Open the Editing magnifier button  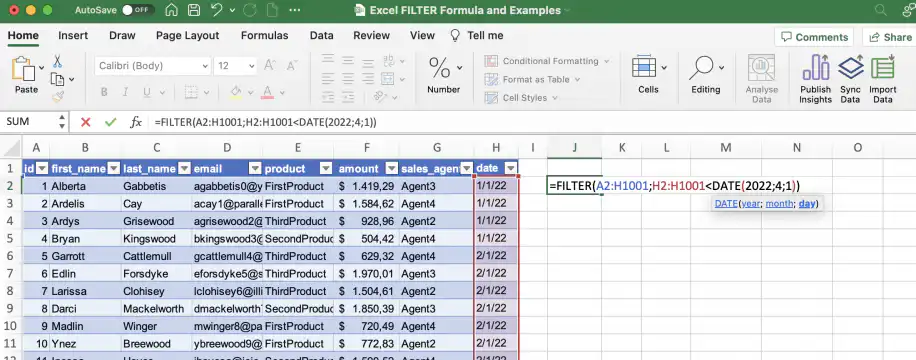pyautogui.click(x=706, y=74)
